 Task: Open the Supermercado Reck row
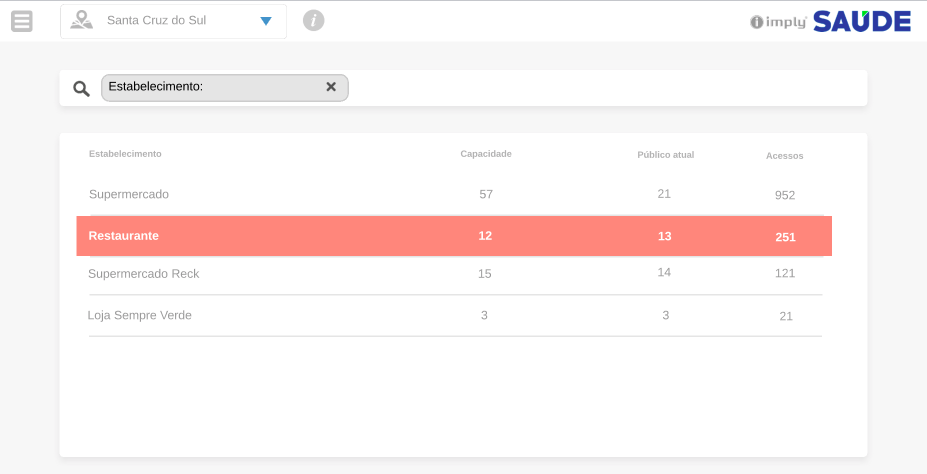(144, 274)
